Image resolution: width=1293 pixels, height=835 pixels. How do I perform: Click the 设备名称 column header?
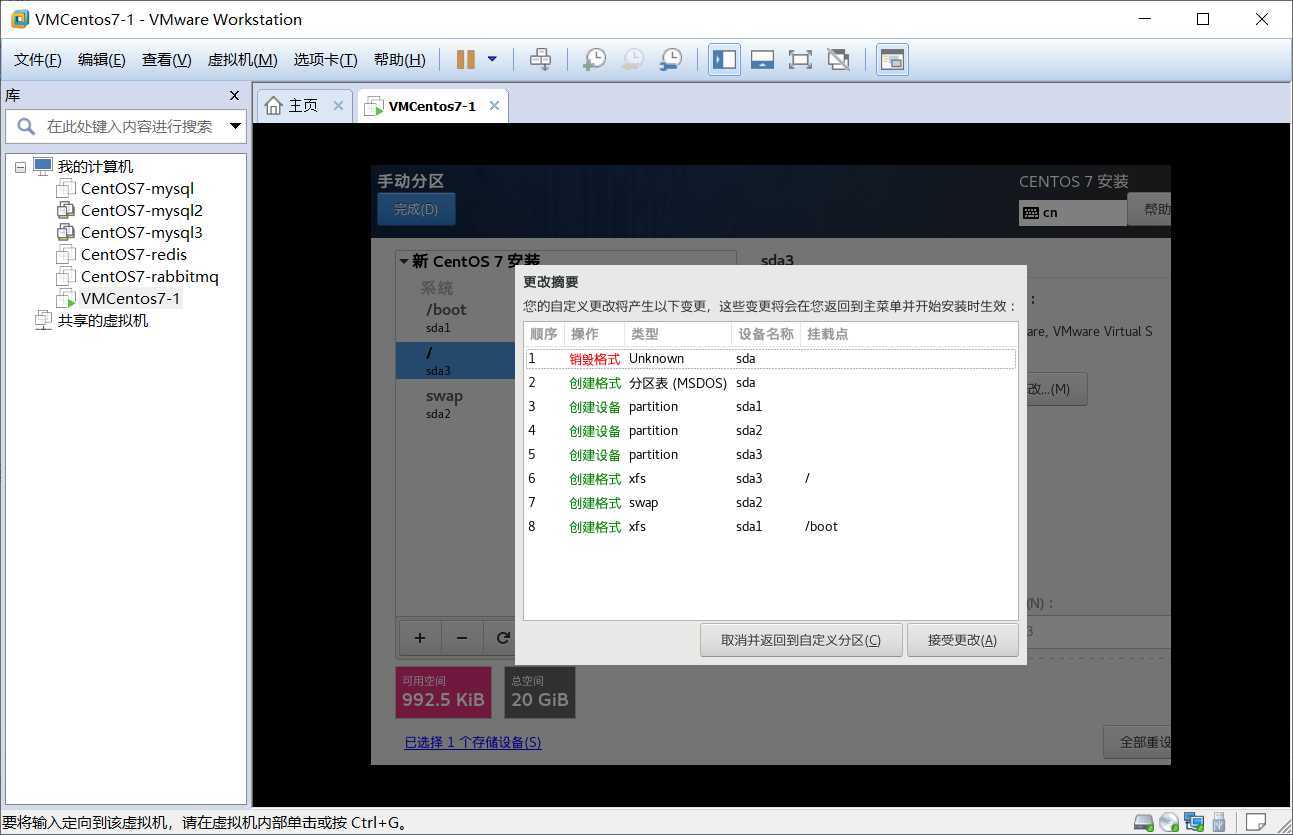point(766,334)
